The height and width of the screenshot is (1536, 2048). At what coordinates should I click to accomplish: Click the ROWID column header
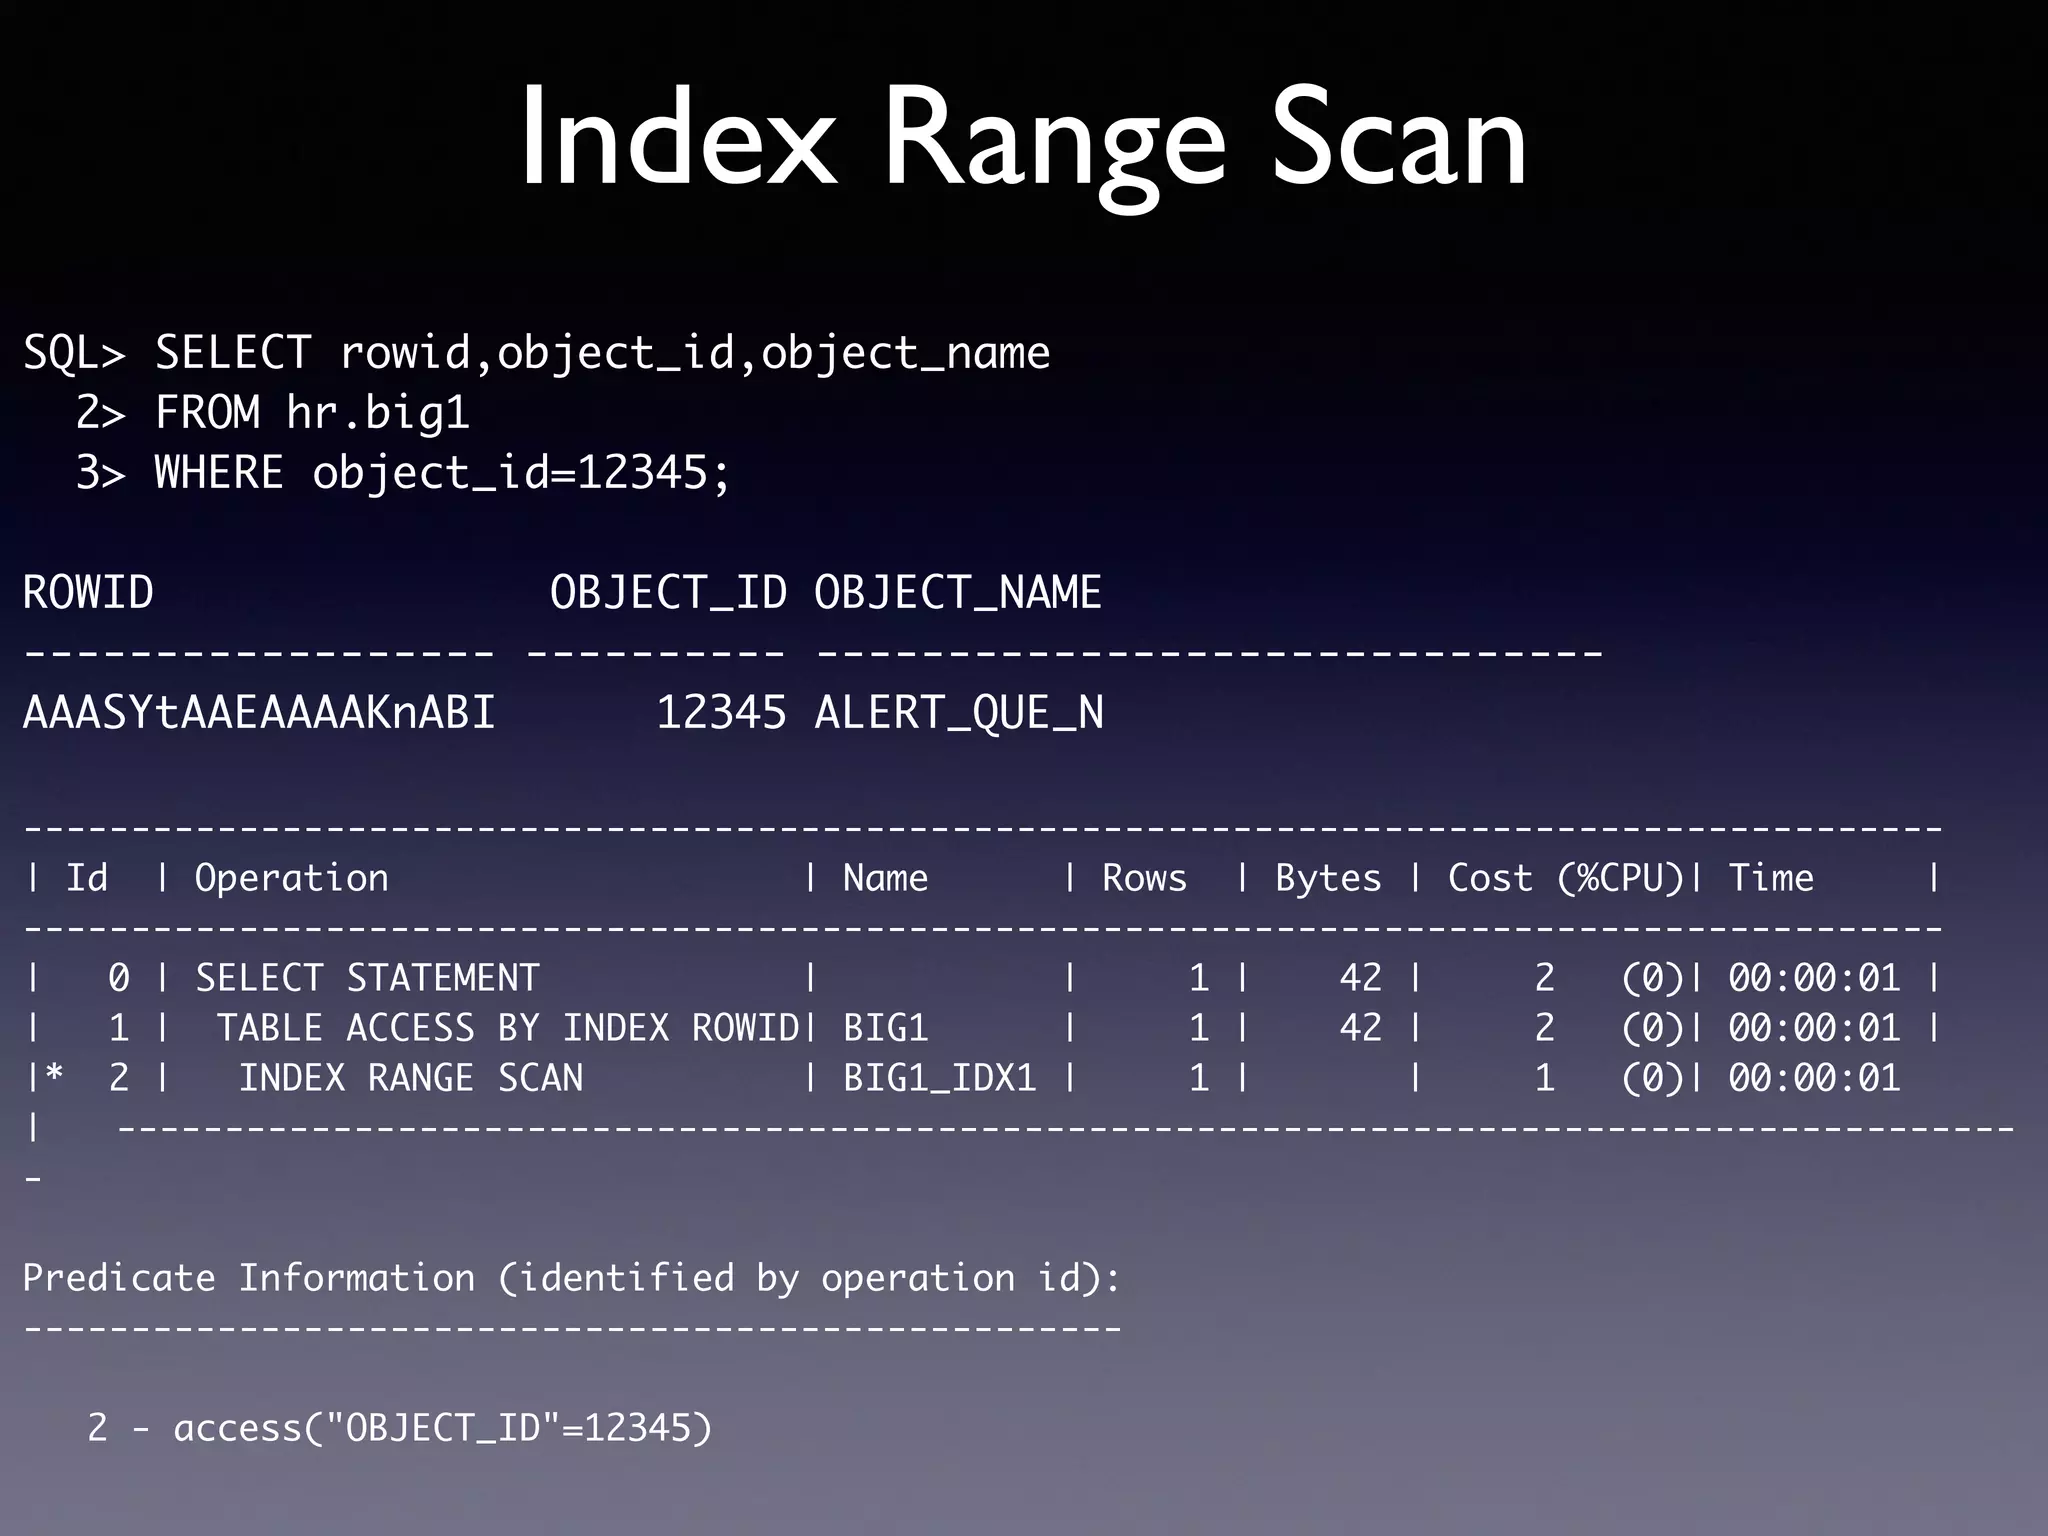(88, 593)
